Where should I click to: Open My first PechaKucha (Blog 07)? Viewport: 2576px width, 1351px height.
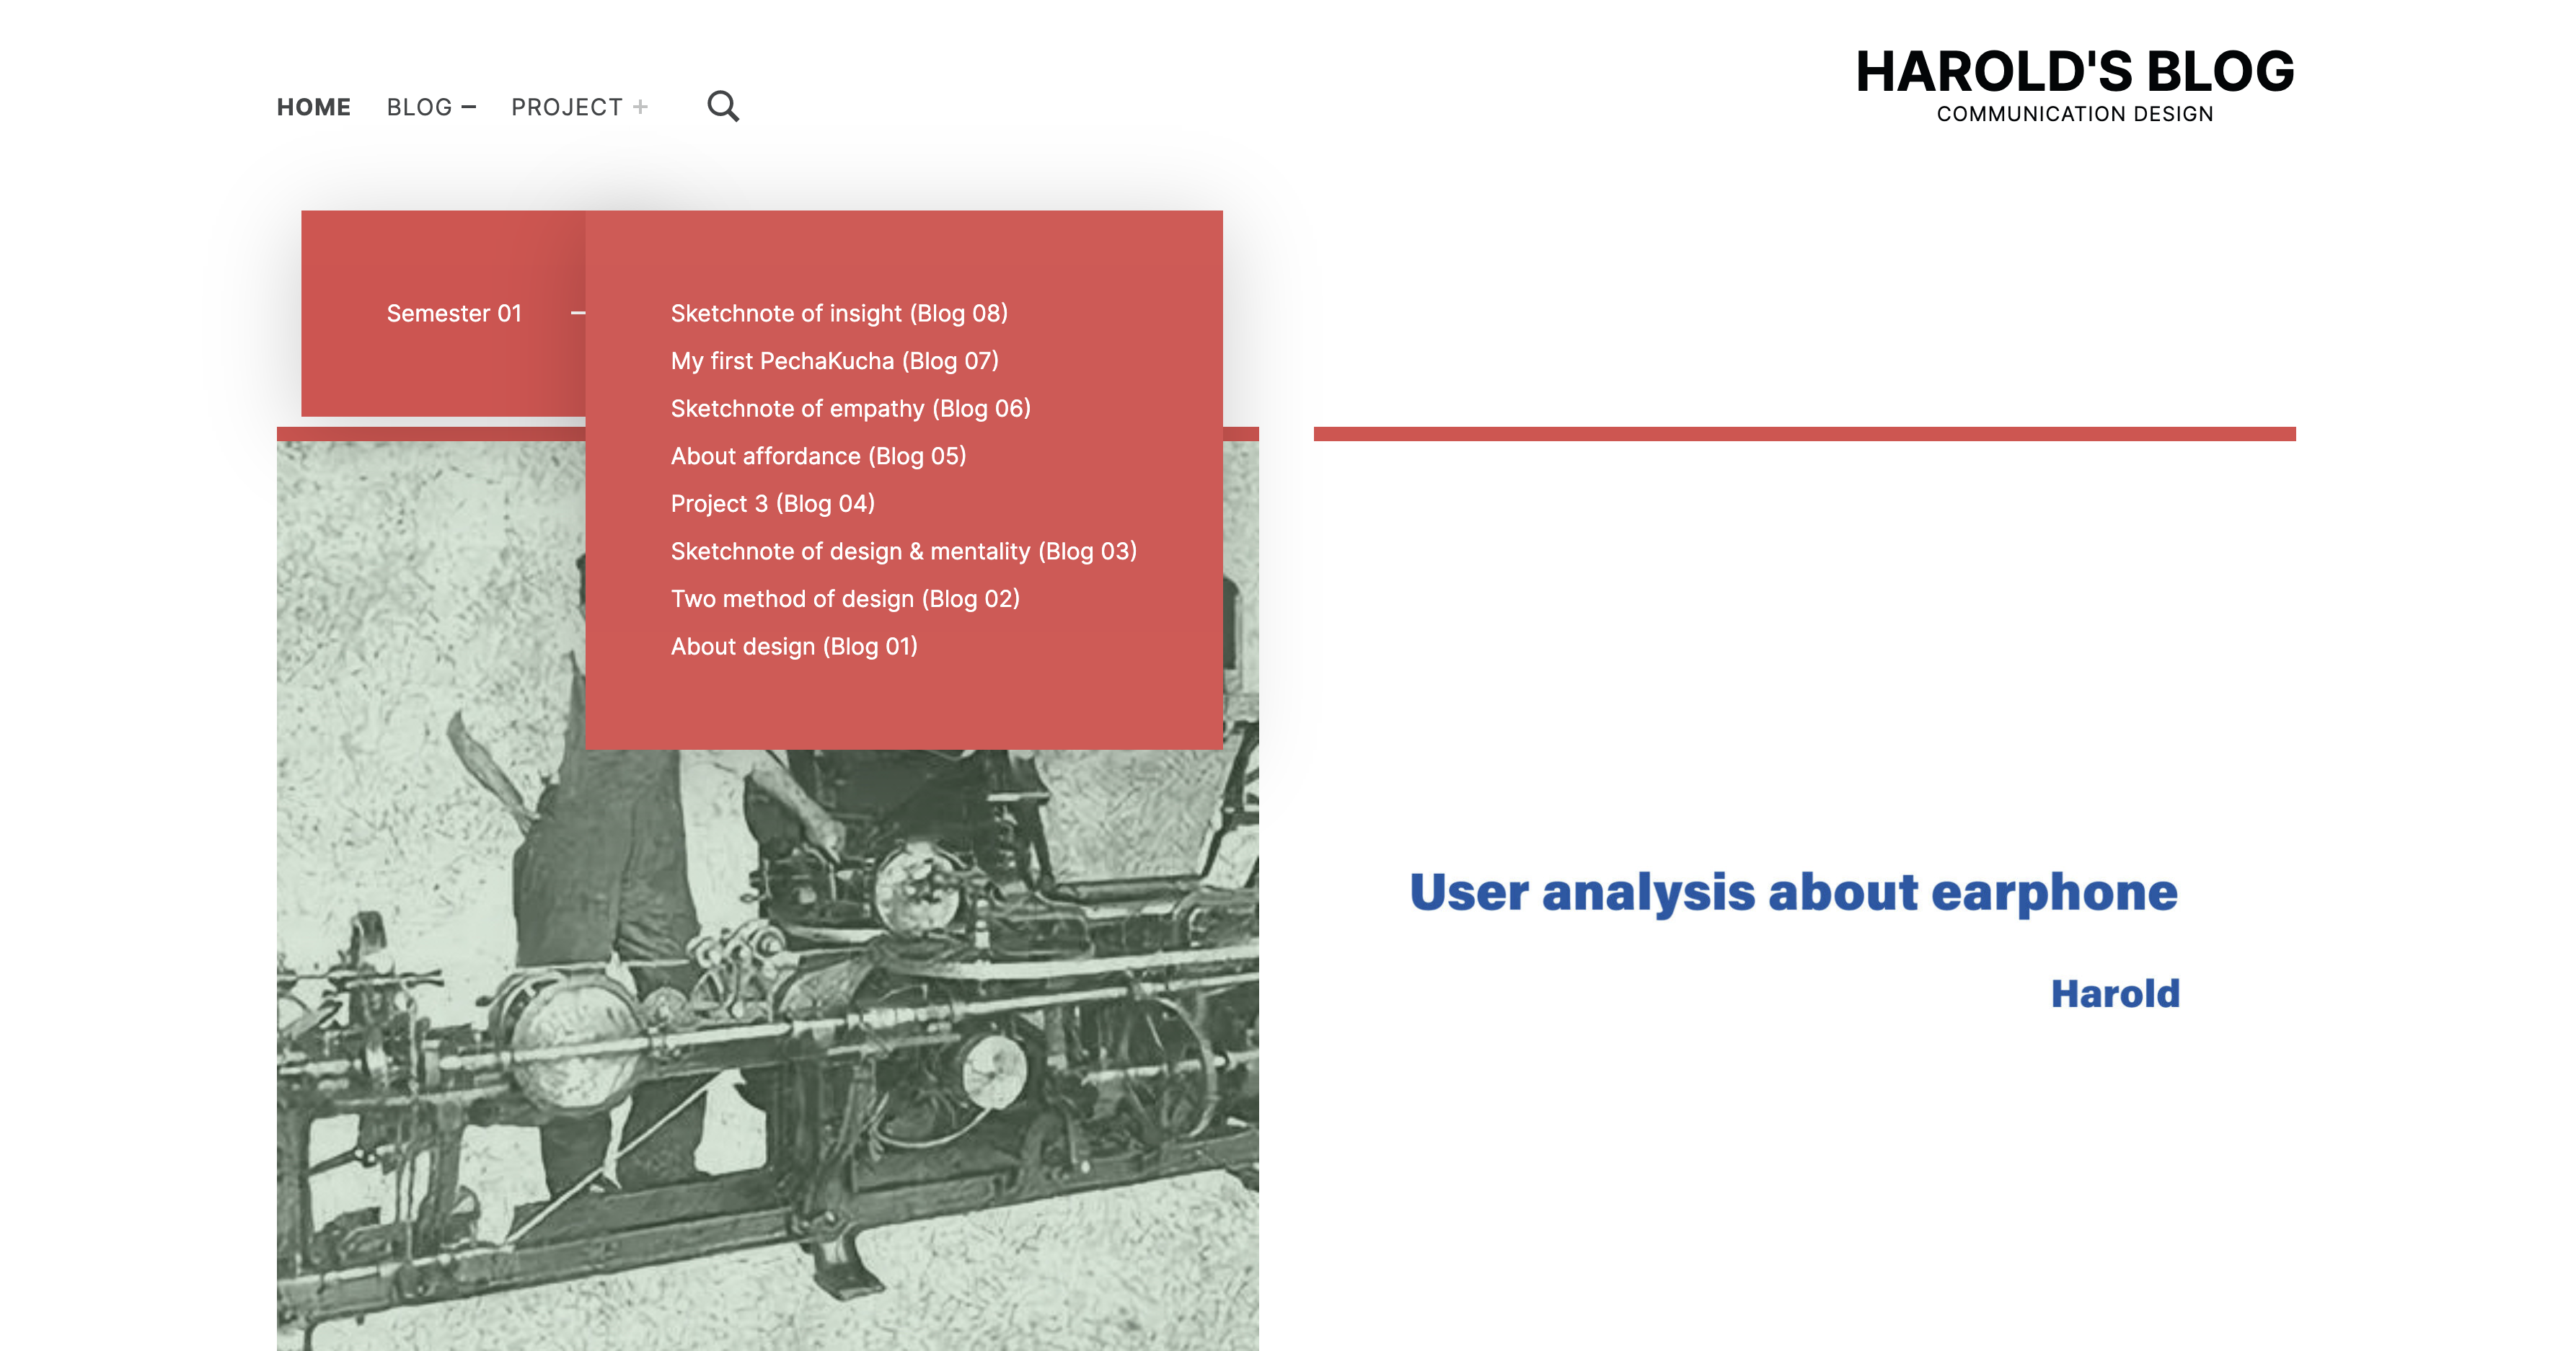835,361
